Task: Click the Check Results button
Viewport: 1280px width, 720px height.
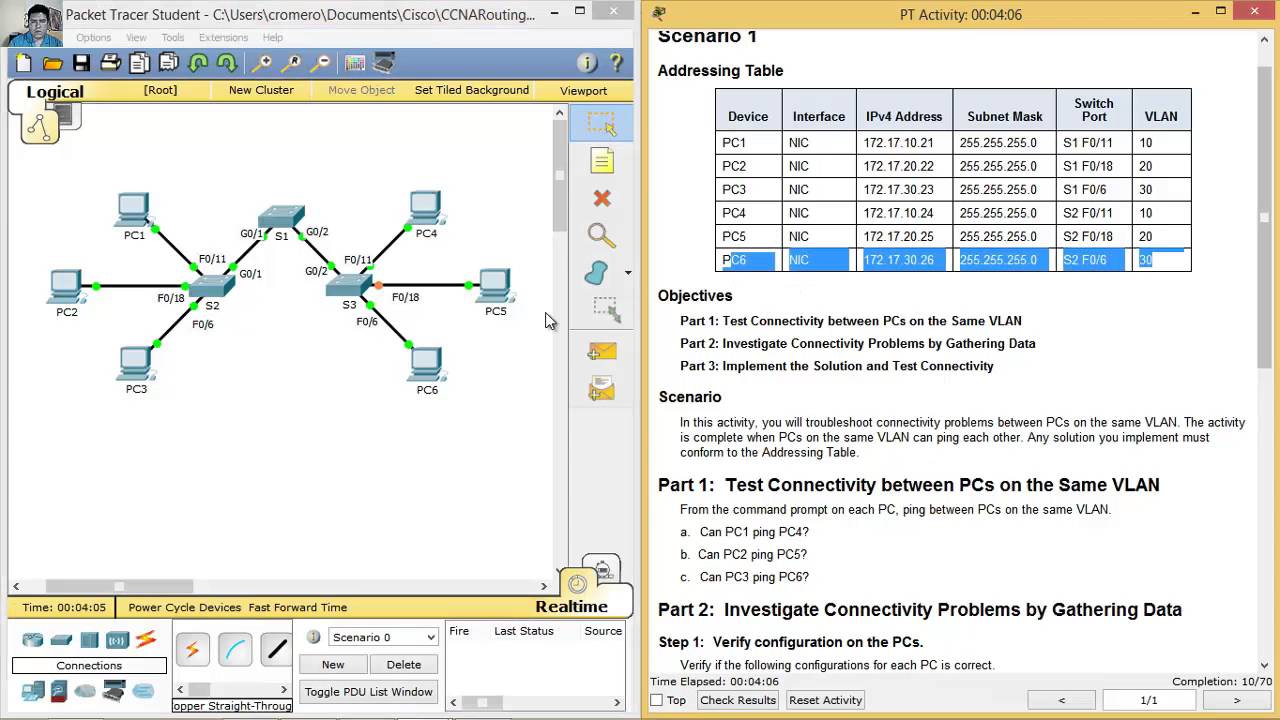Action: pyautogui.click(x=738, y=700)
